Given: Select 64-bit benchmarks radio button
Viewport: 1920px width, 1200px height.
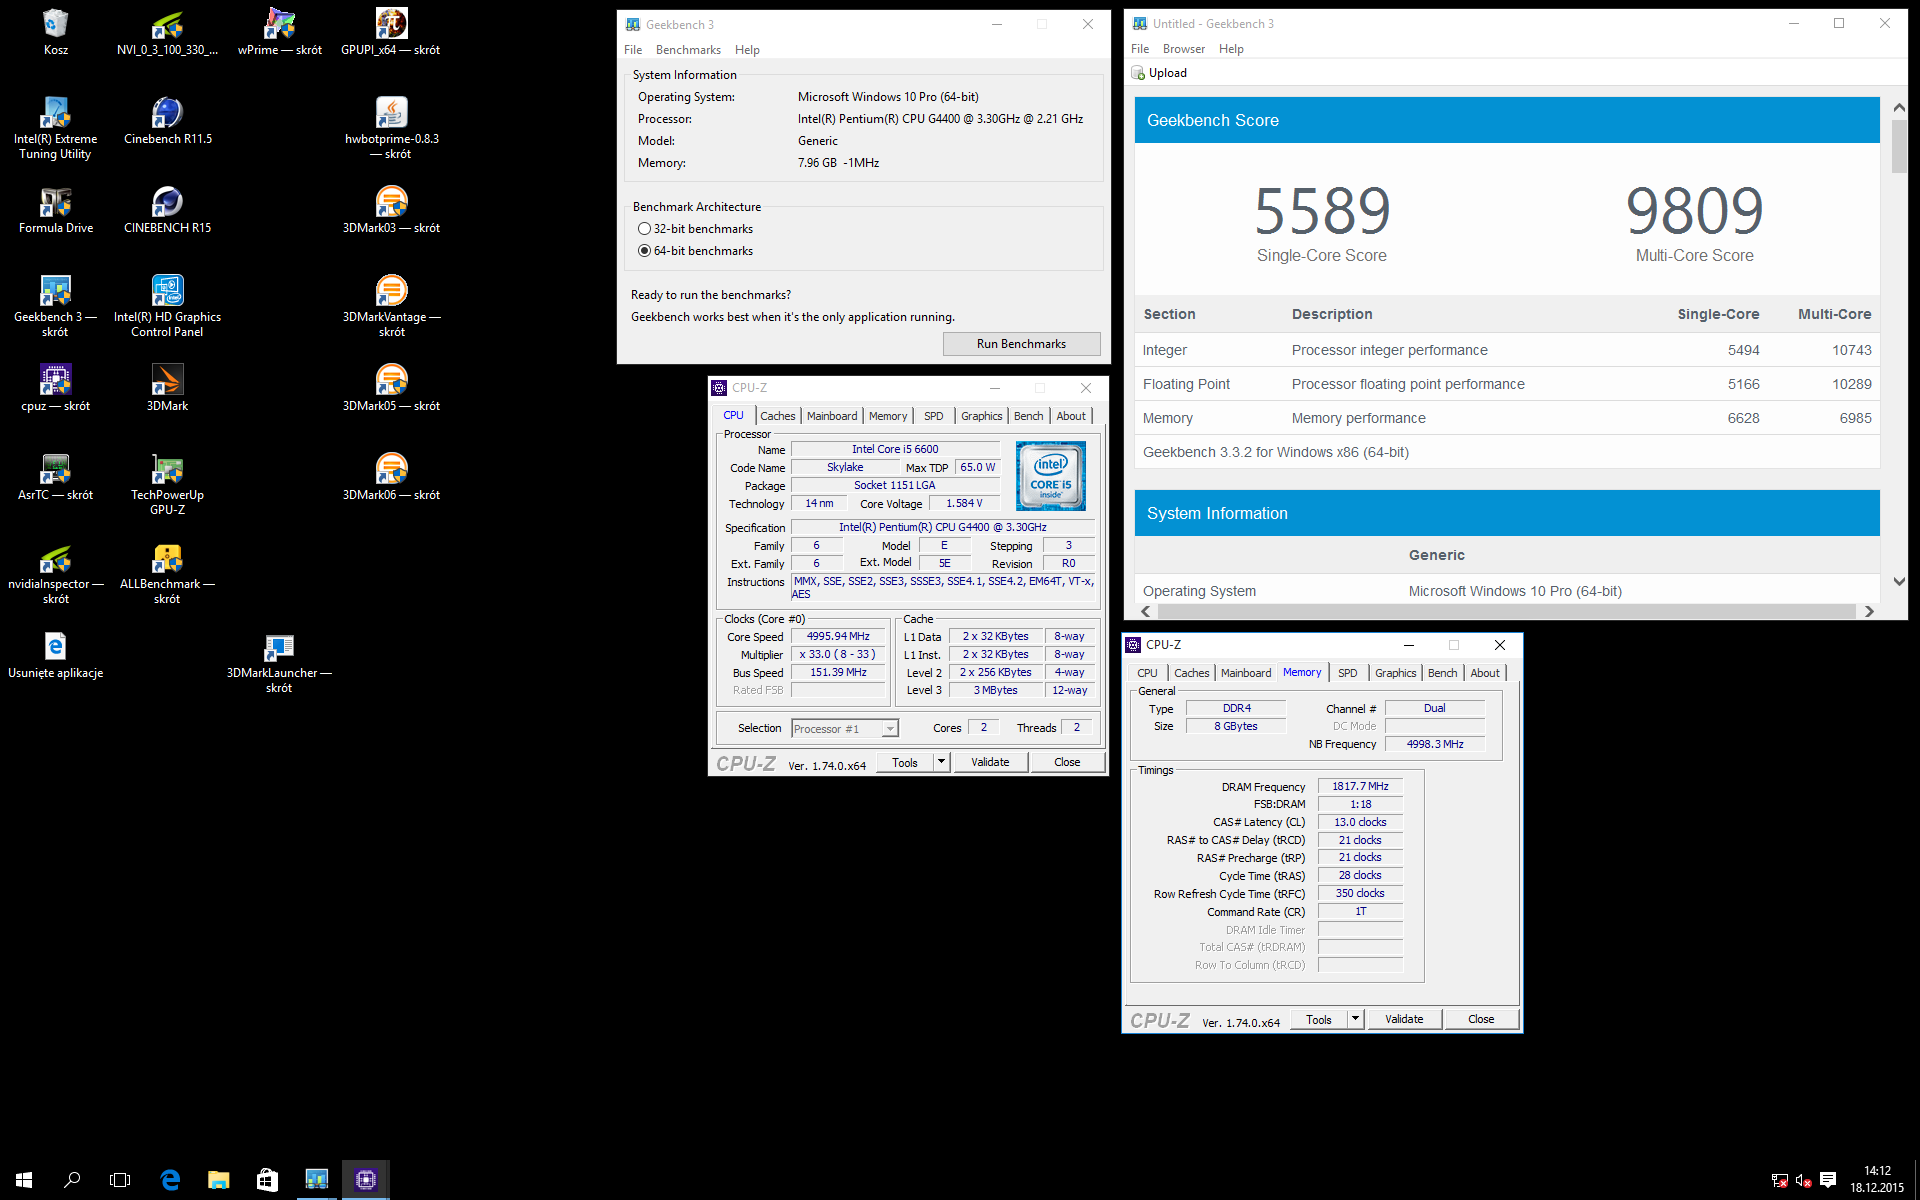Looking at the screenshot, I should pyautogui.click(x=645, y=251).
